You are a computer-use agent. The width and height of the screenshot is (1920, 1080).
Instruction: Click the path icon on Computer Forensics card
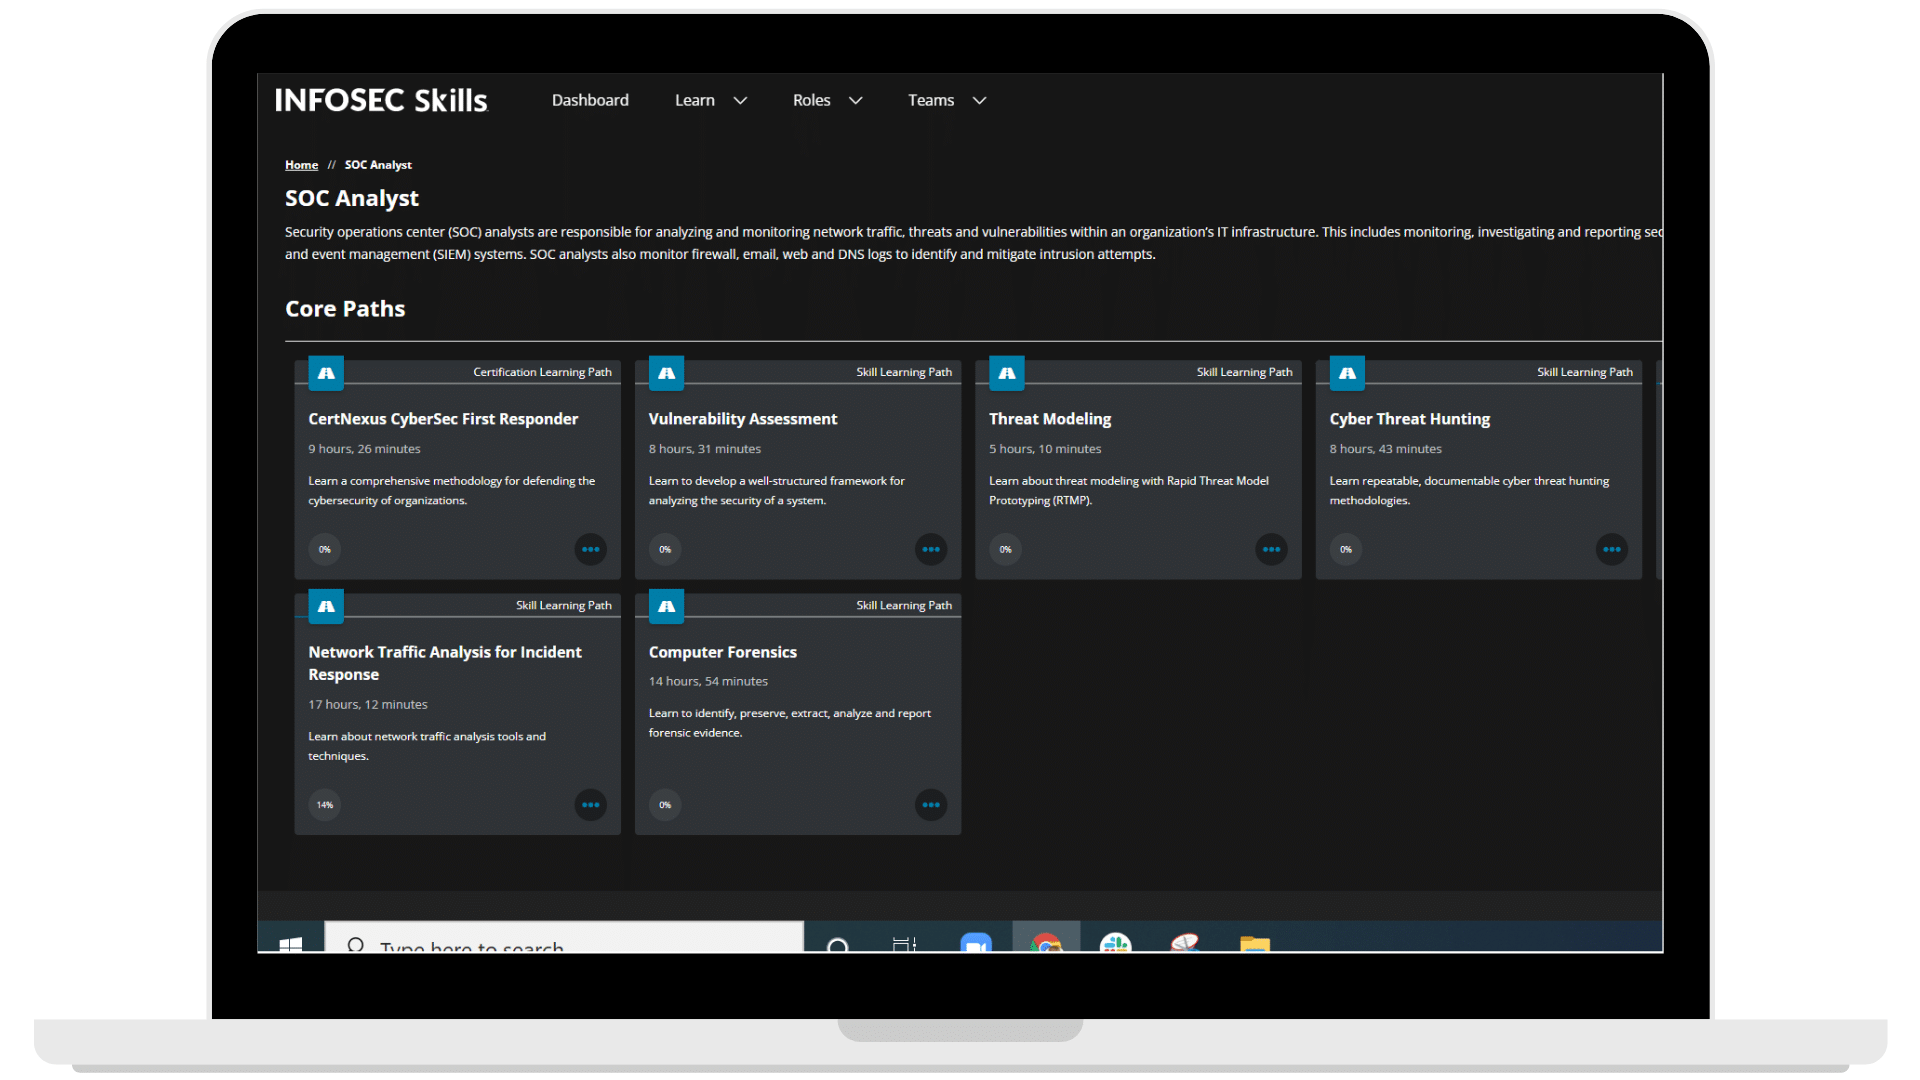pyautogui.click(x=666, y=606)
